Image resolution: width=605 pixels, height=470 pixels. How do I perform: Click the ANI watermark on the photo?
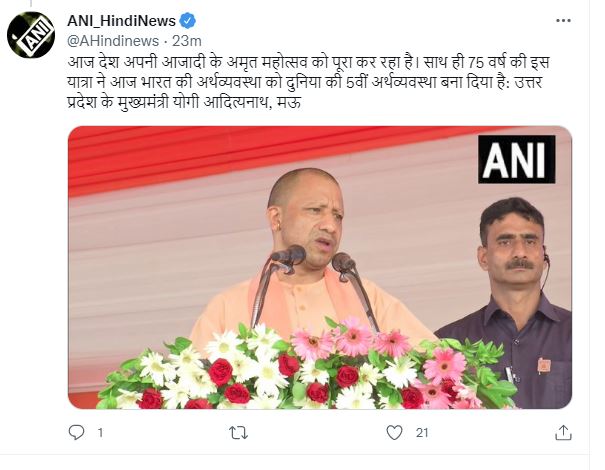[517, 159]
